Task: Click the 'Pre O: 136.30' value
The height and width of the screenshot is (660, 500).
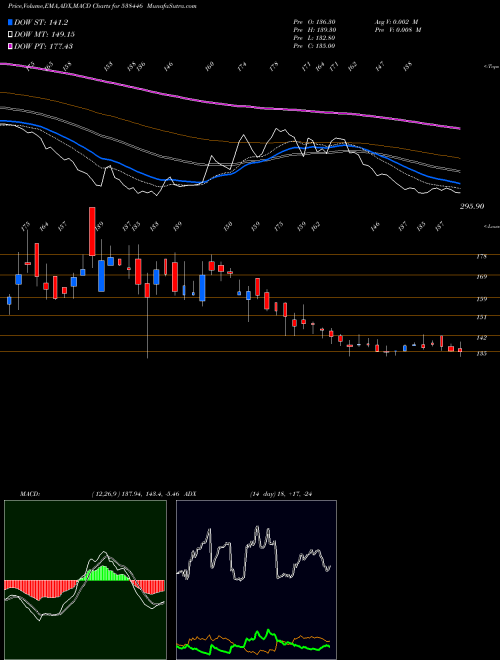Action: pyautogui.click(x=314, y=22)
